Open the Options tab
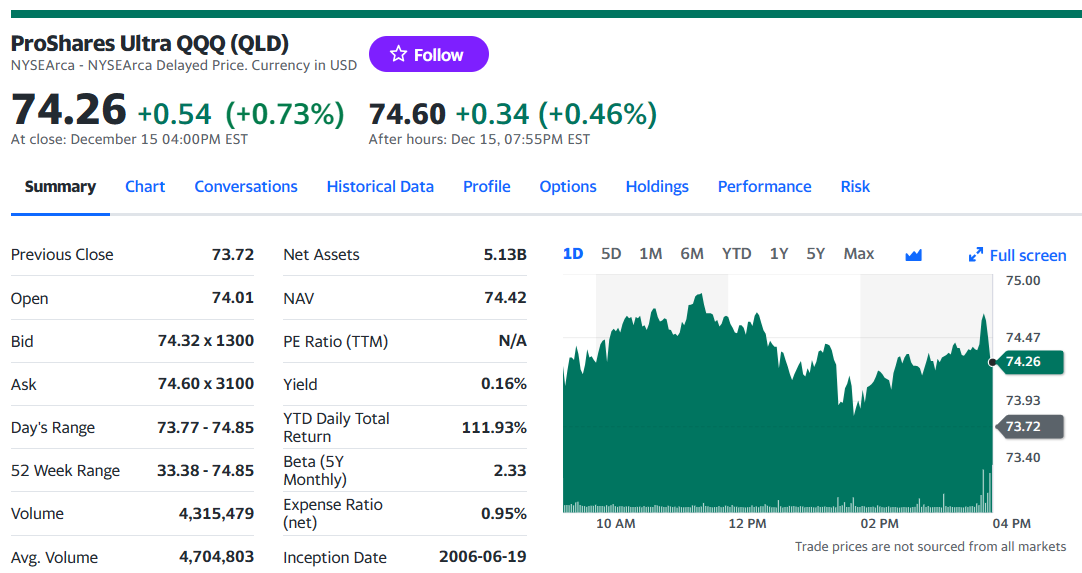Screen dimensions: 1082x573 568,186
